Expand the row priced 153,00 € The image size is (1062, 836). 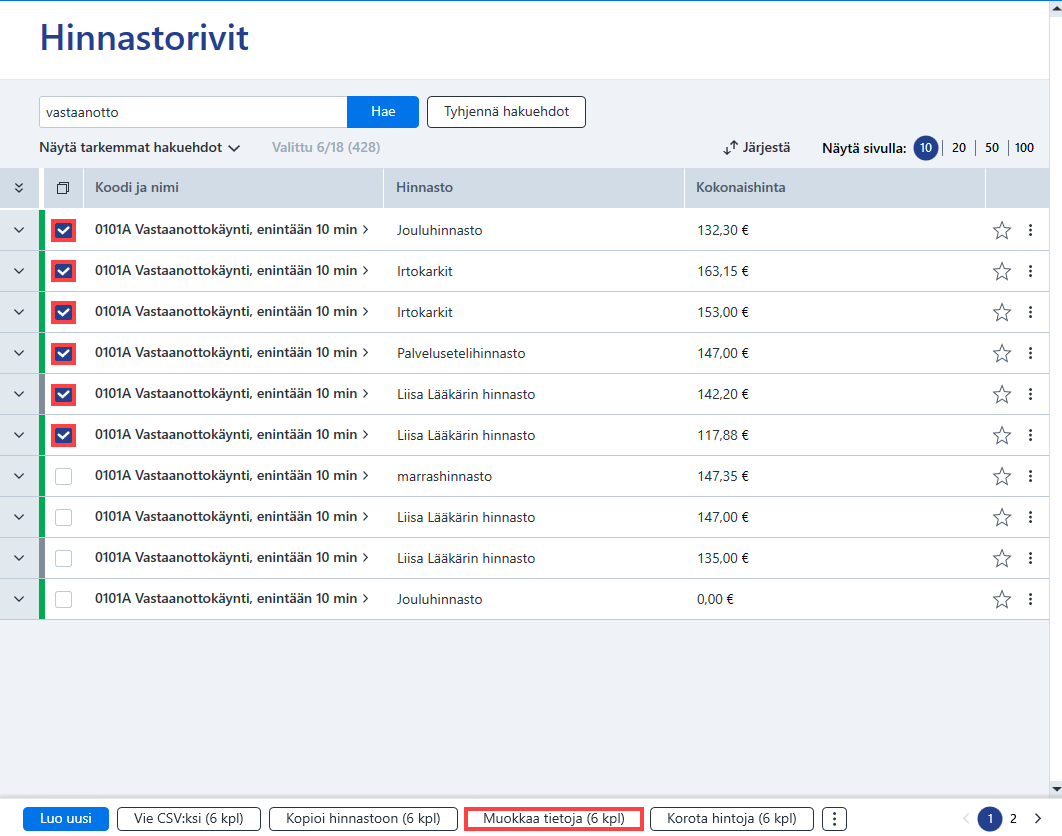coord(19,312)
